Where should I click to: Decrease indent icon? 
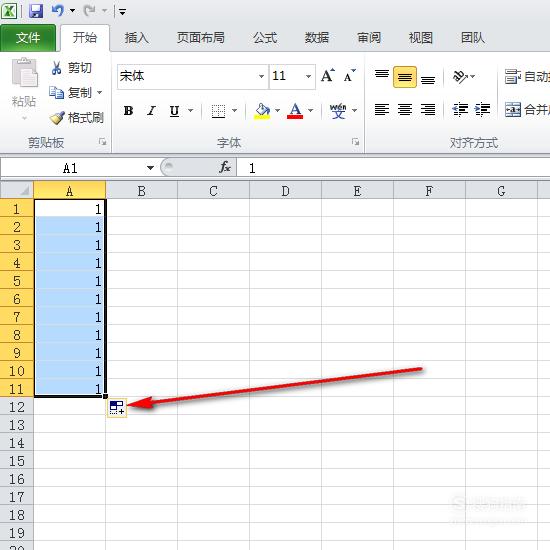point(460,110)
